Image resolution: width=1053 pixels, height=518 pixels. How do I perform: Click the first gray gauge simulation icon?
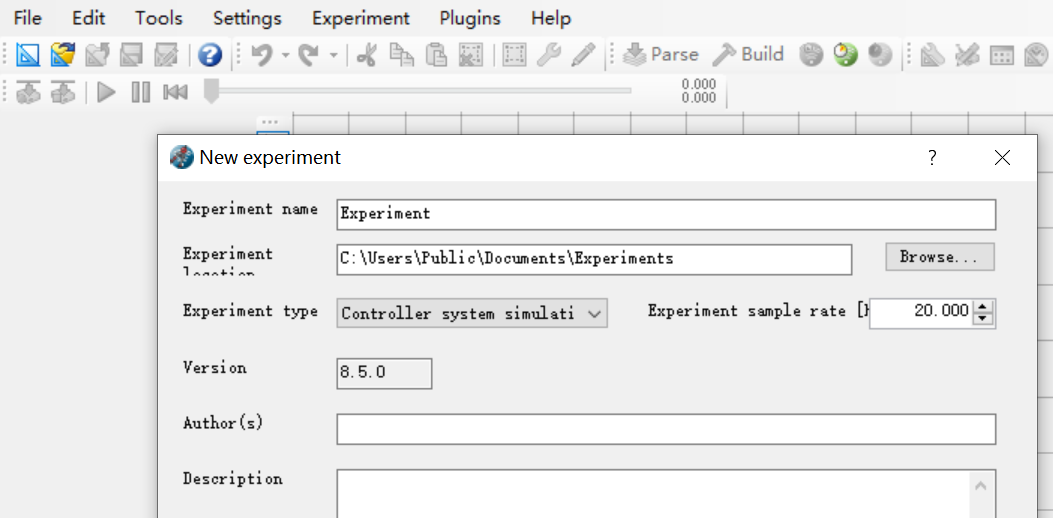point(812,54)
